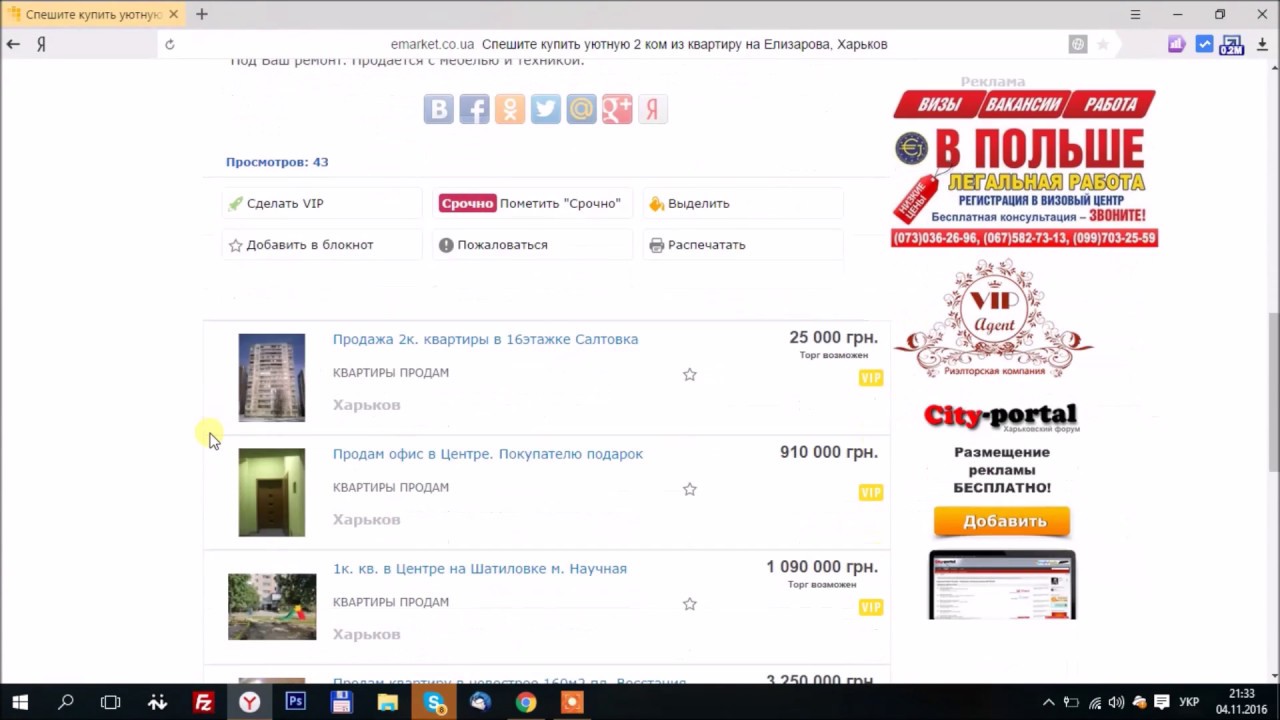1280x720 pixels.
Task: Open the green door office thumbnail
Action: (272, 492)
